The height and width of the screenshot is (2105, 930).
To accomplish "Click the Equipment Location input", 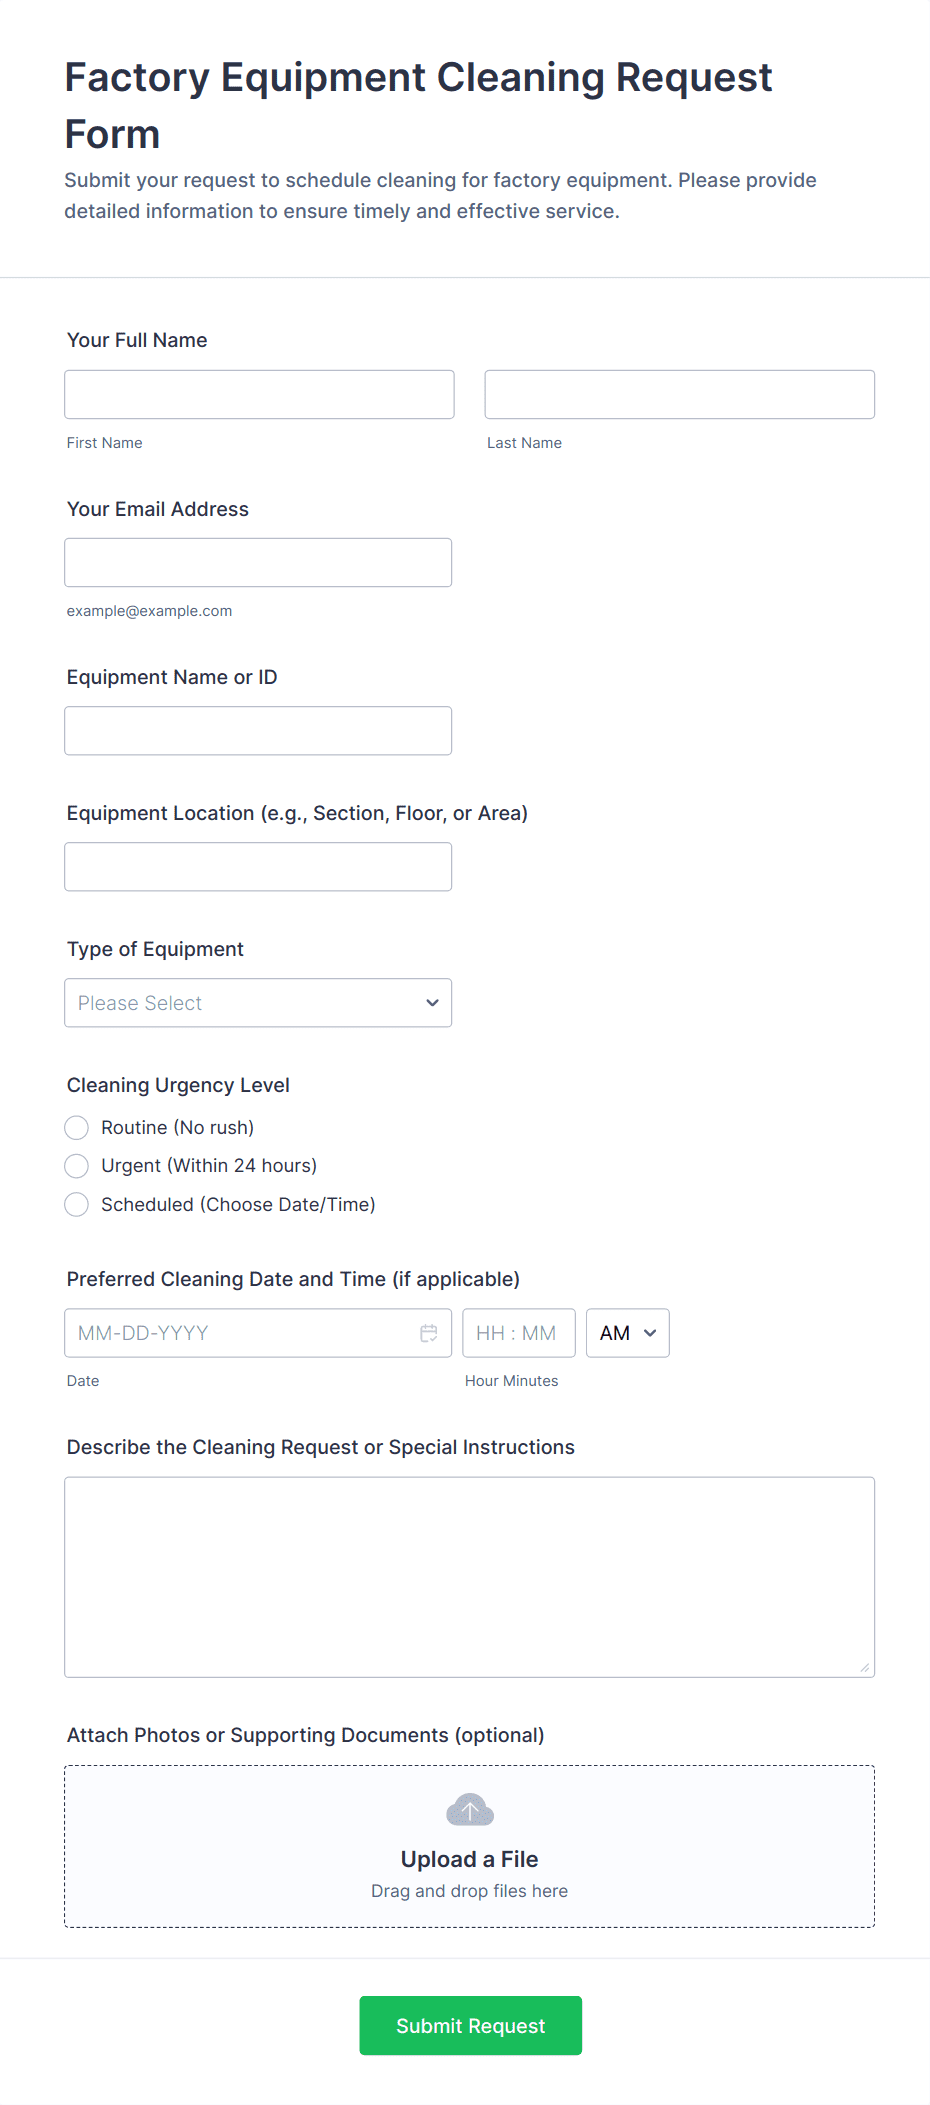I will (x=258, y=867).
